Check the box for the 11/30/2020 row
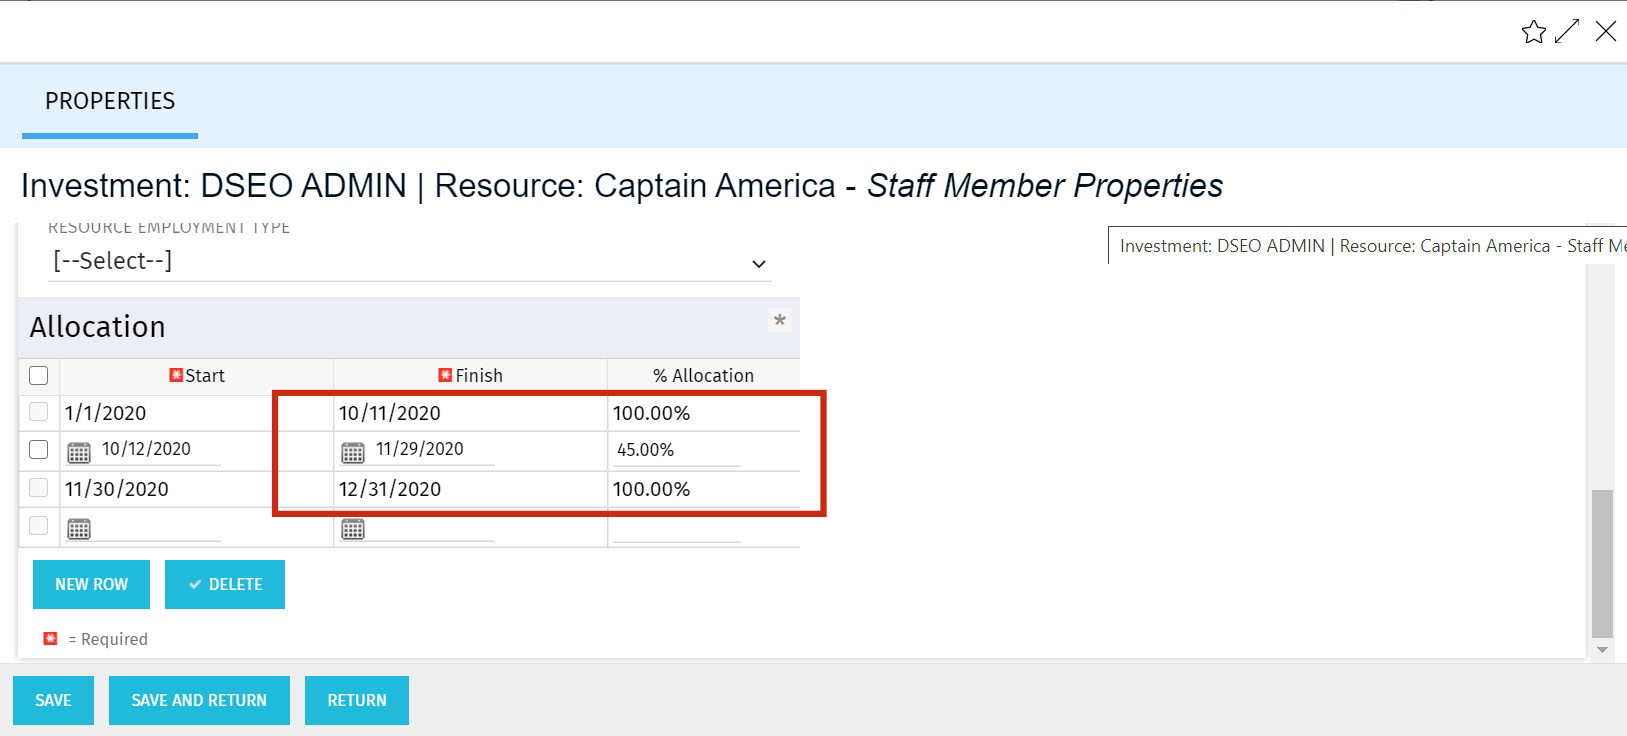The image size is (1627, 736). click(x=39, y=487)
